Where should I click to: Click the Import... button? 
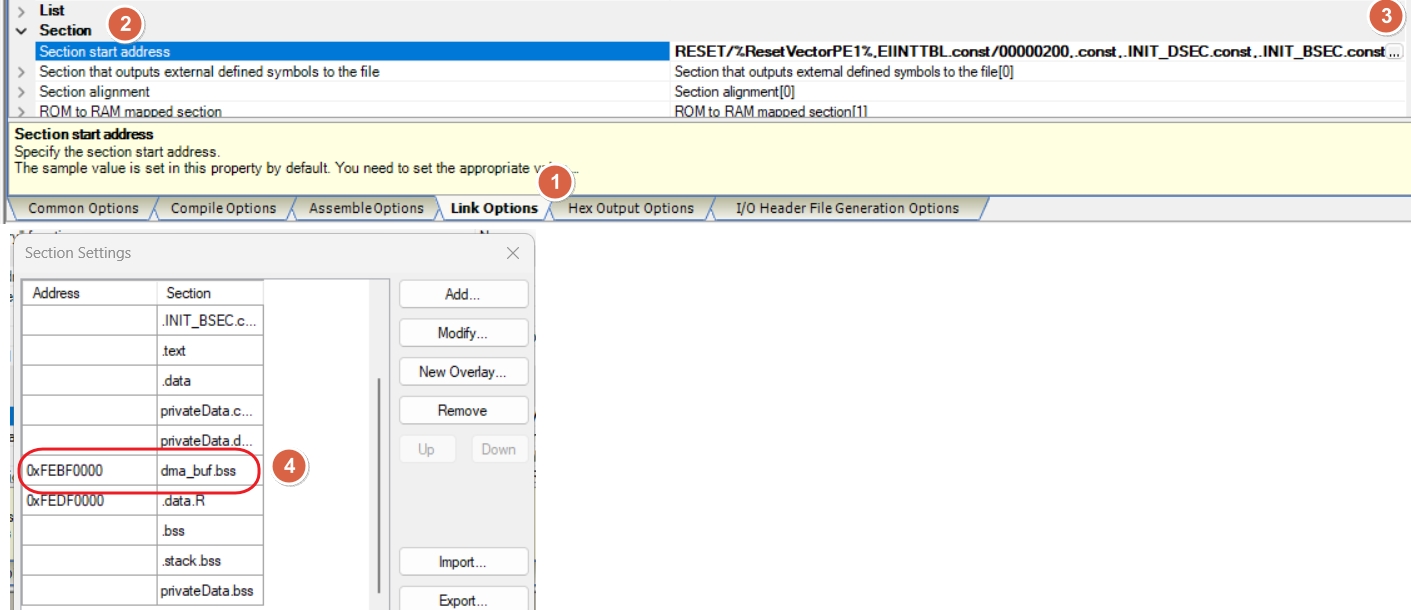[463, 563]
